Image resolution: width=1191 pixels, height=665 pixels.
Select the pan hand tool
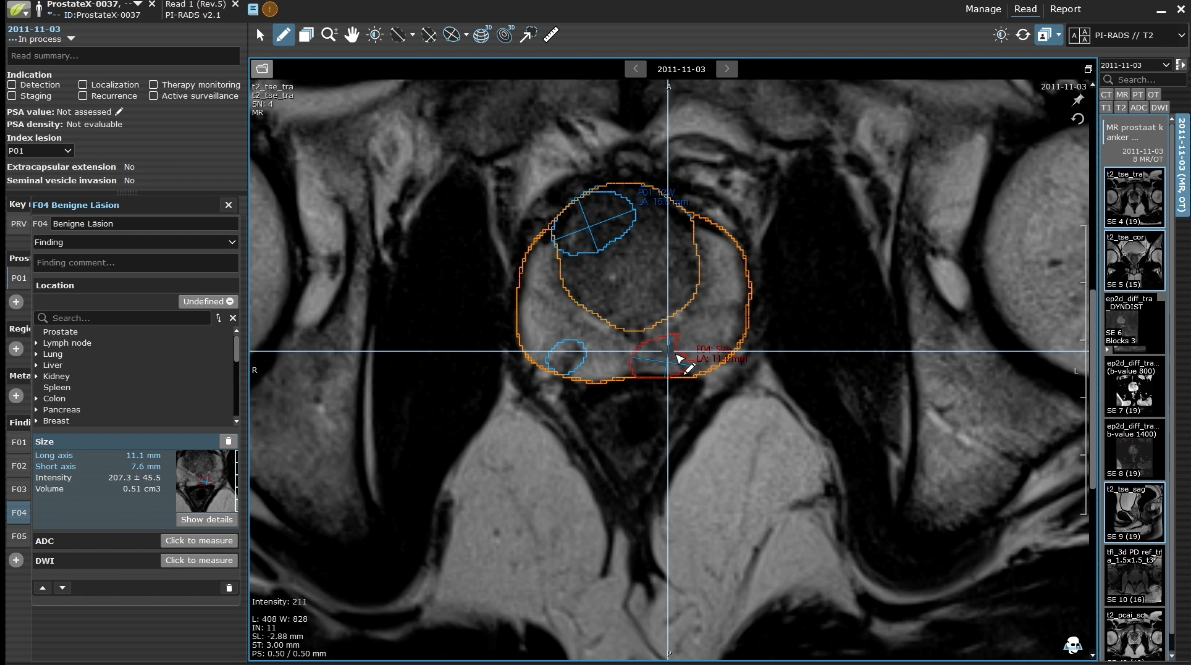[x=352, y=35]
